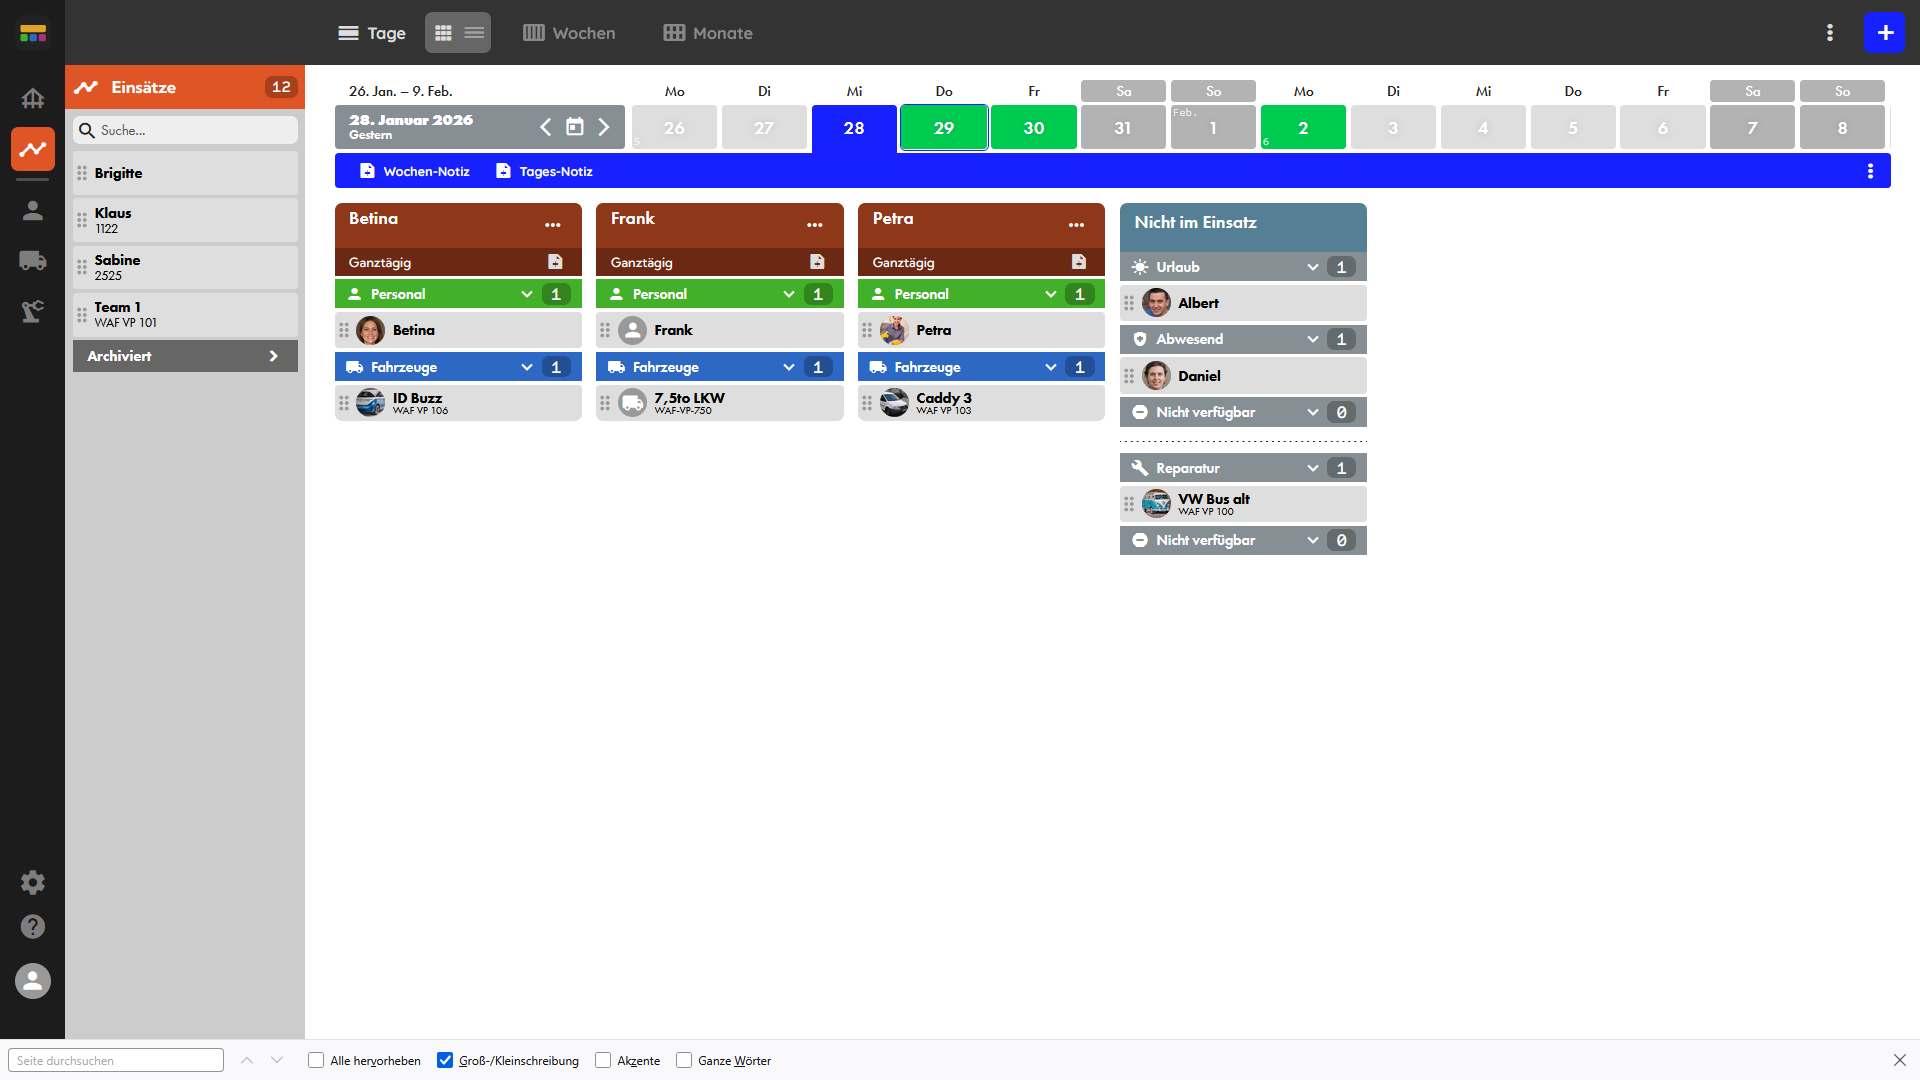Select day 30 in the date strip
This screenshot has height=1080, width=1920.
click(x=1033, y=128)
